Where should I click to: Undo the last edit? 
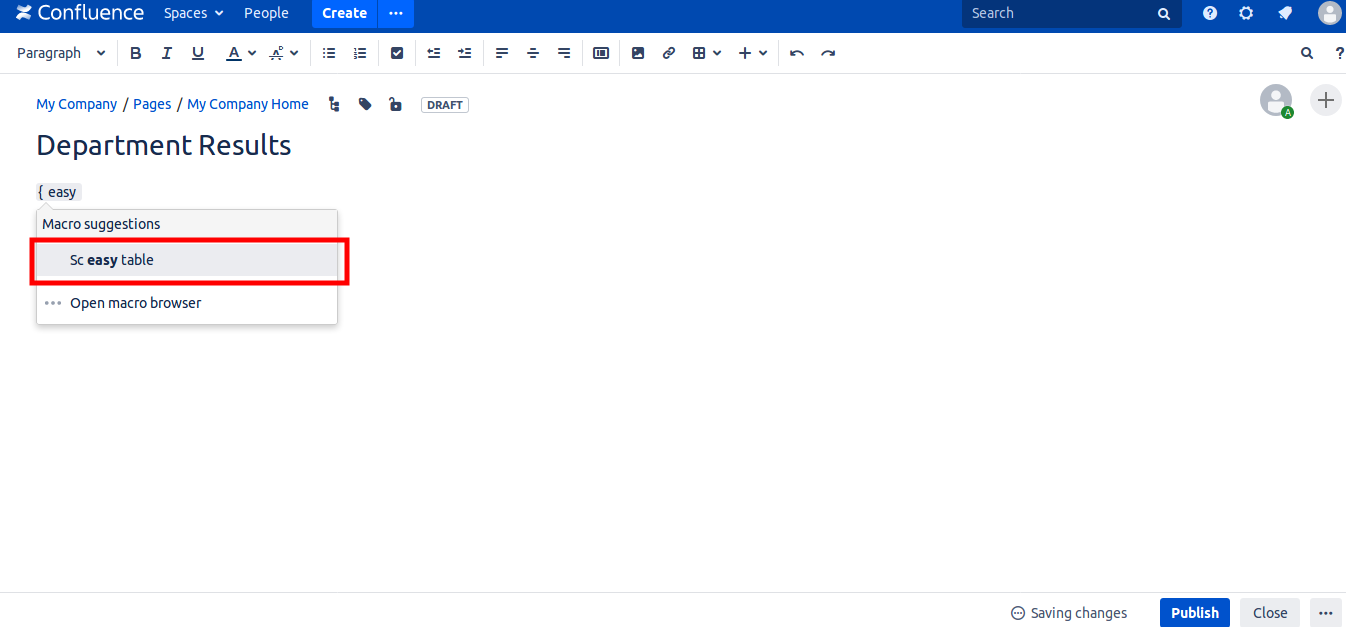[797, 53]
